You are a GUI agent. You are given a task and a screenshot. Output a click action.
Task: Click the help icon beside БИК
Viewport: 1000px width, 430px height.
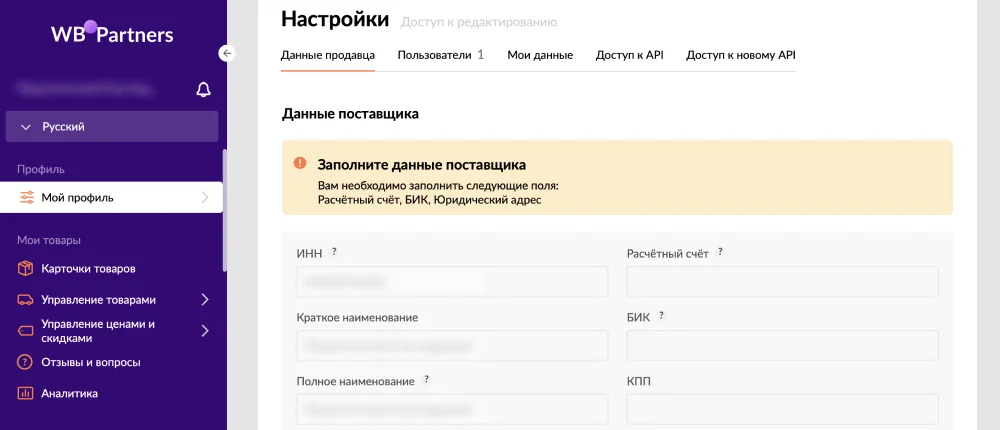pyautogui.click(x=661, y=316)
